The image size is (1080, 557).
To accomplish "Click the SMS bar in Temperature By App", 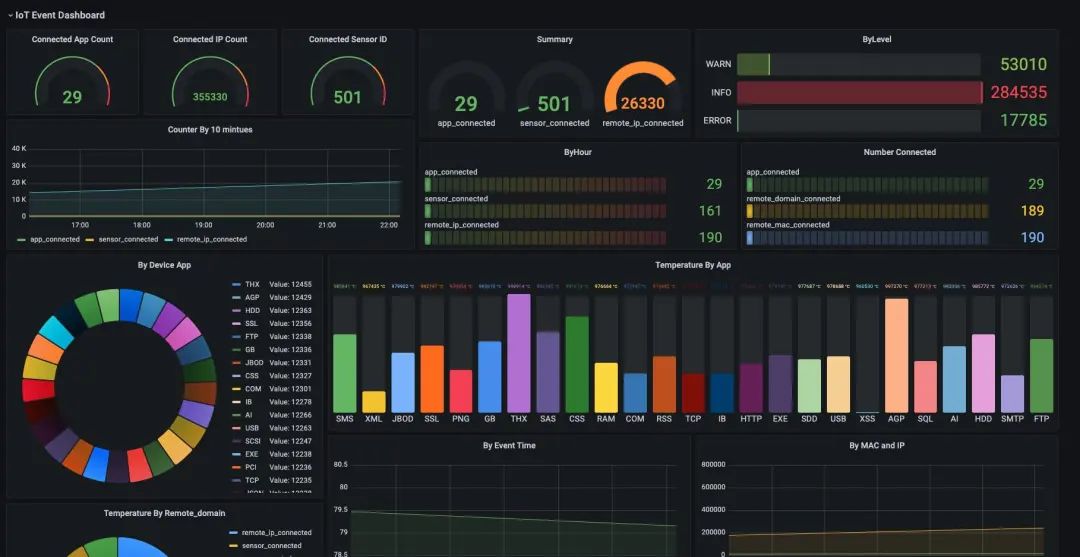I will [344, 373].
